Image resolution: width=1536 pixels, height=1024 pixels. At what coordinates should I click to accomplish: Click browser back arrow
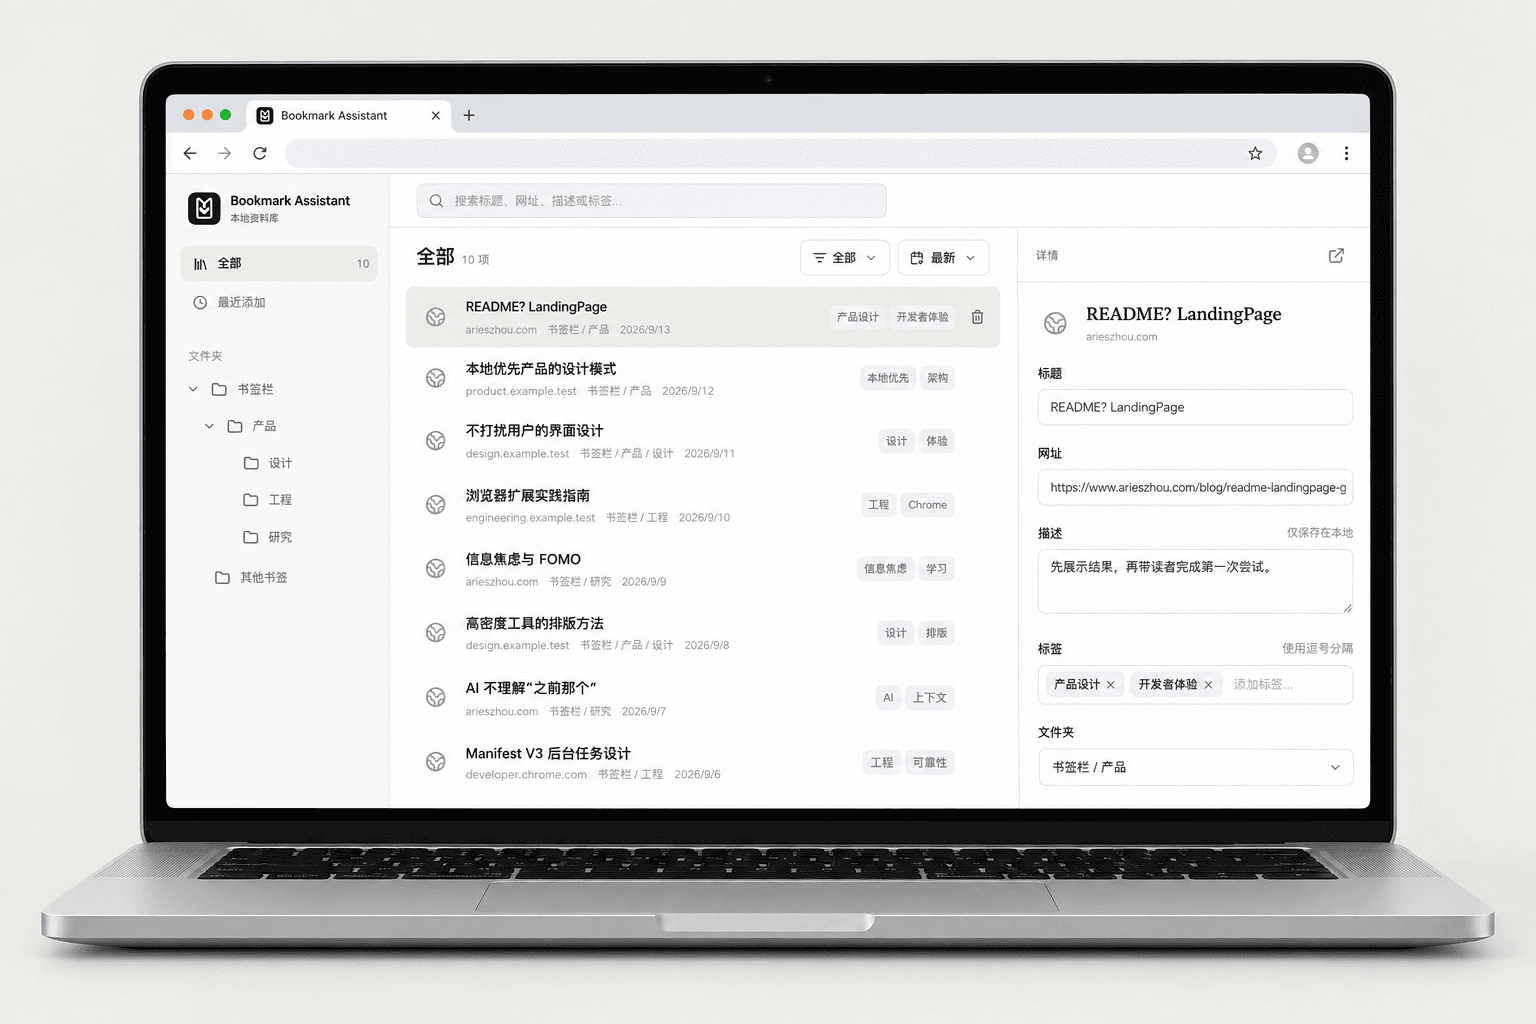(x=190, y=153)
